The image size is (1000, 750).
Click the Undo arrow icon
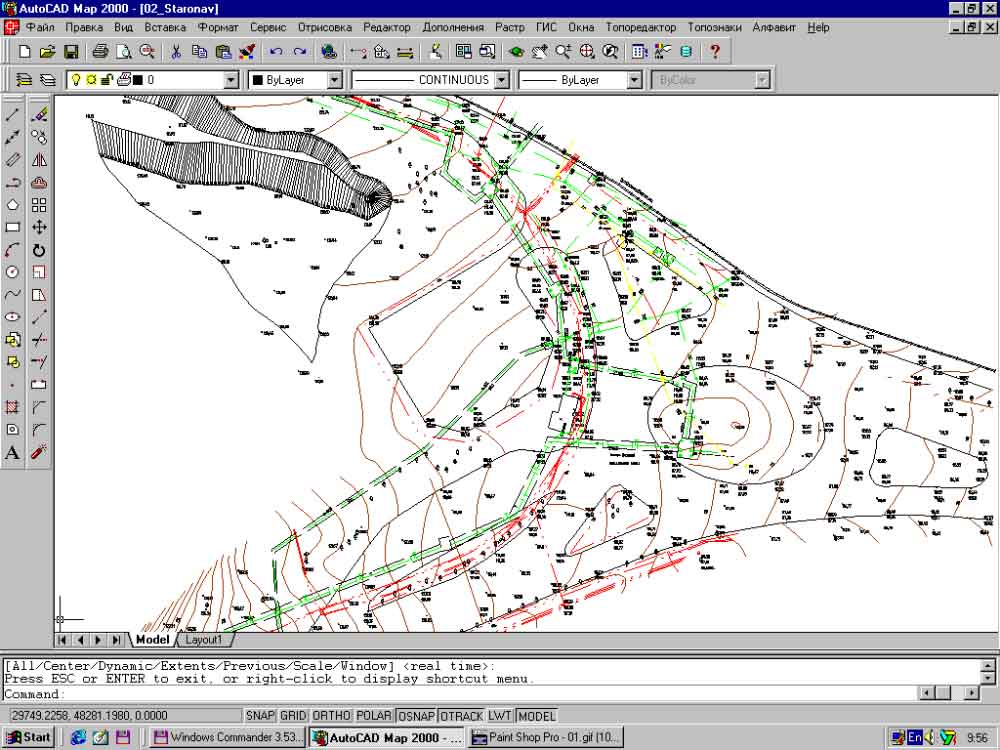pyautogui.click(x=276, y=52)
